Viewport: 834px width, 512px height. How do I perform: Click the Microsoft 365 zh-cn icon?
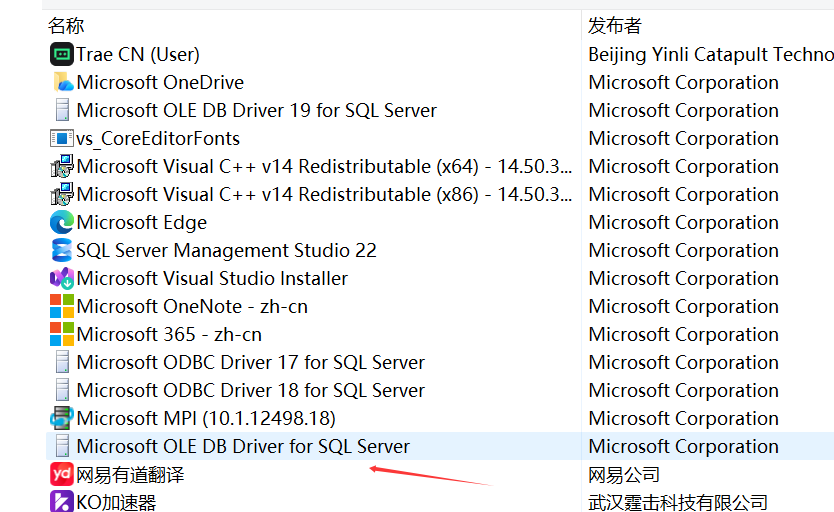pos(62,334)
